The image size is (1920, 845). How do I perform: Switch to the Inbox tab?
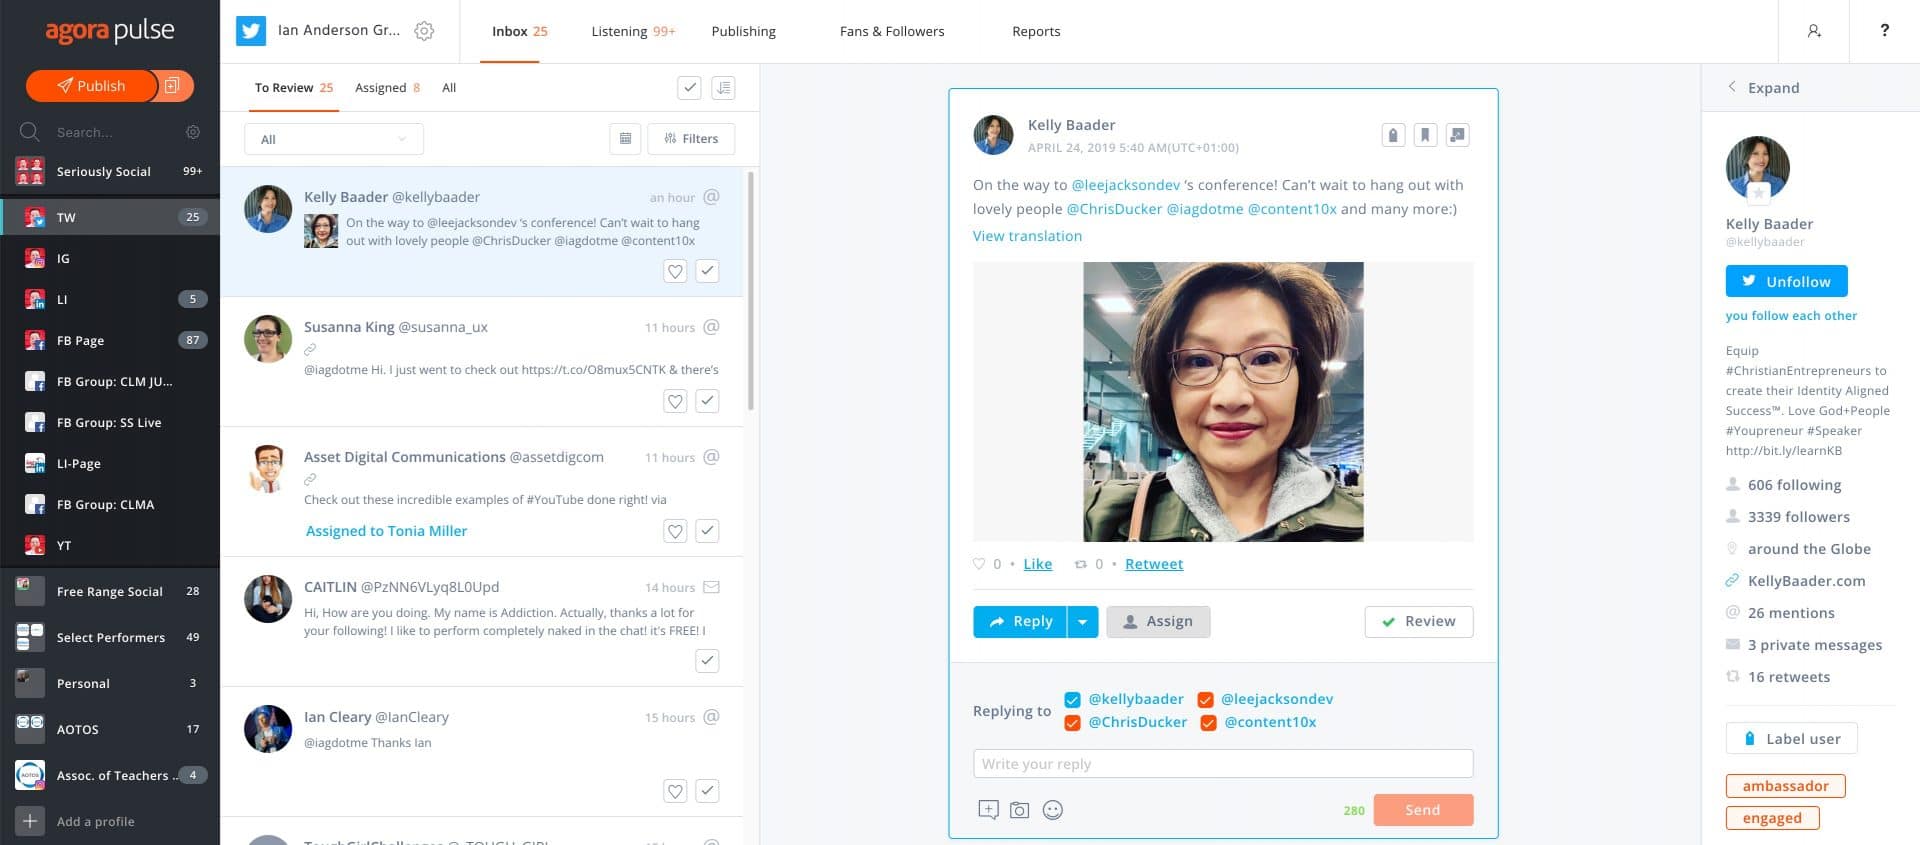pos(519,32)
